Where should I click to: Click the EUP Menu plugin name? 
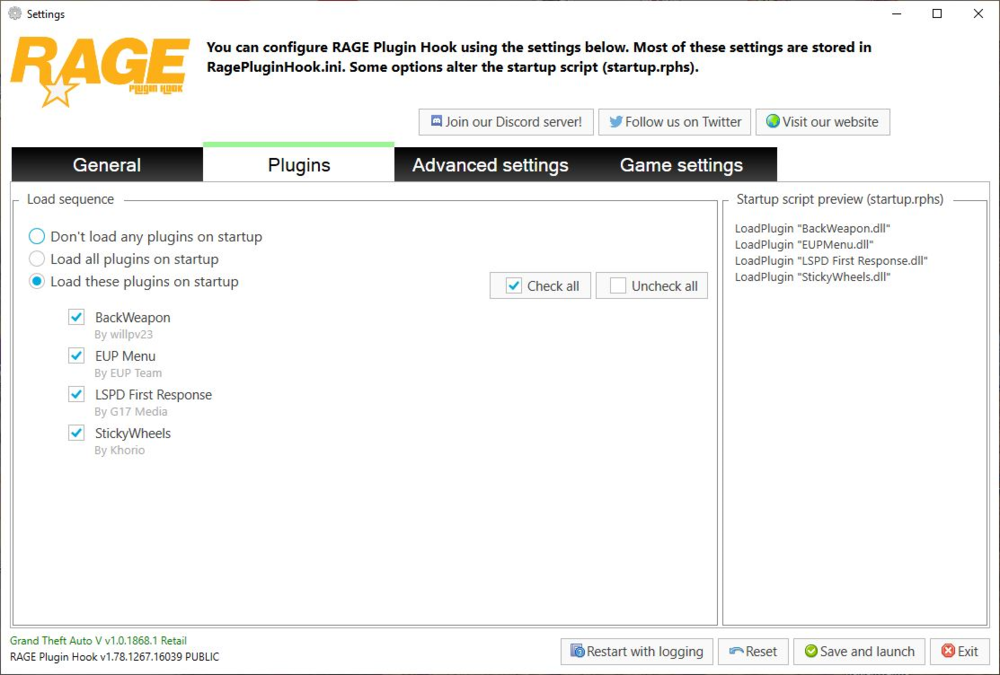(x=125, y=356)
